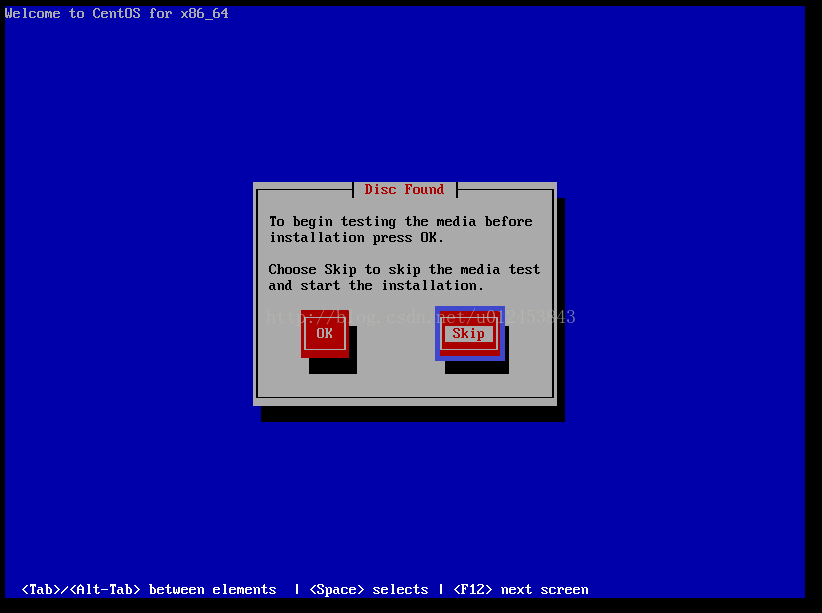
Task: Choose OK to test the media
Action: click(325, 334)
